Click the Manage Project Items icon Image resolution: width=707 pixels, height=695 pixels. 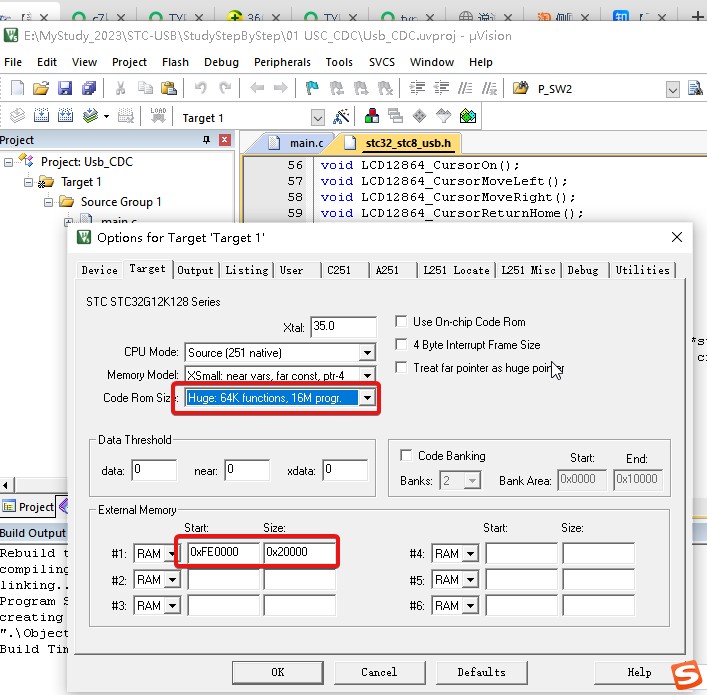tap(372, 117)
